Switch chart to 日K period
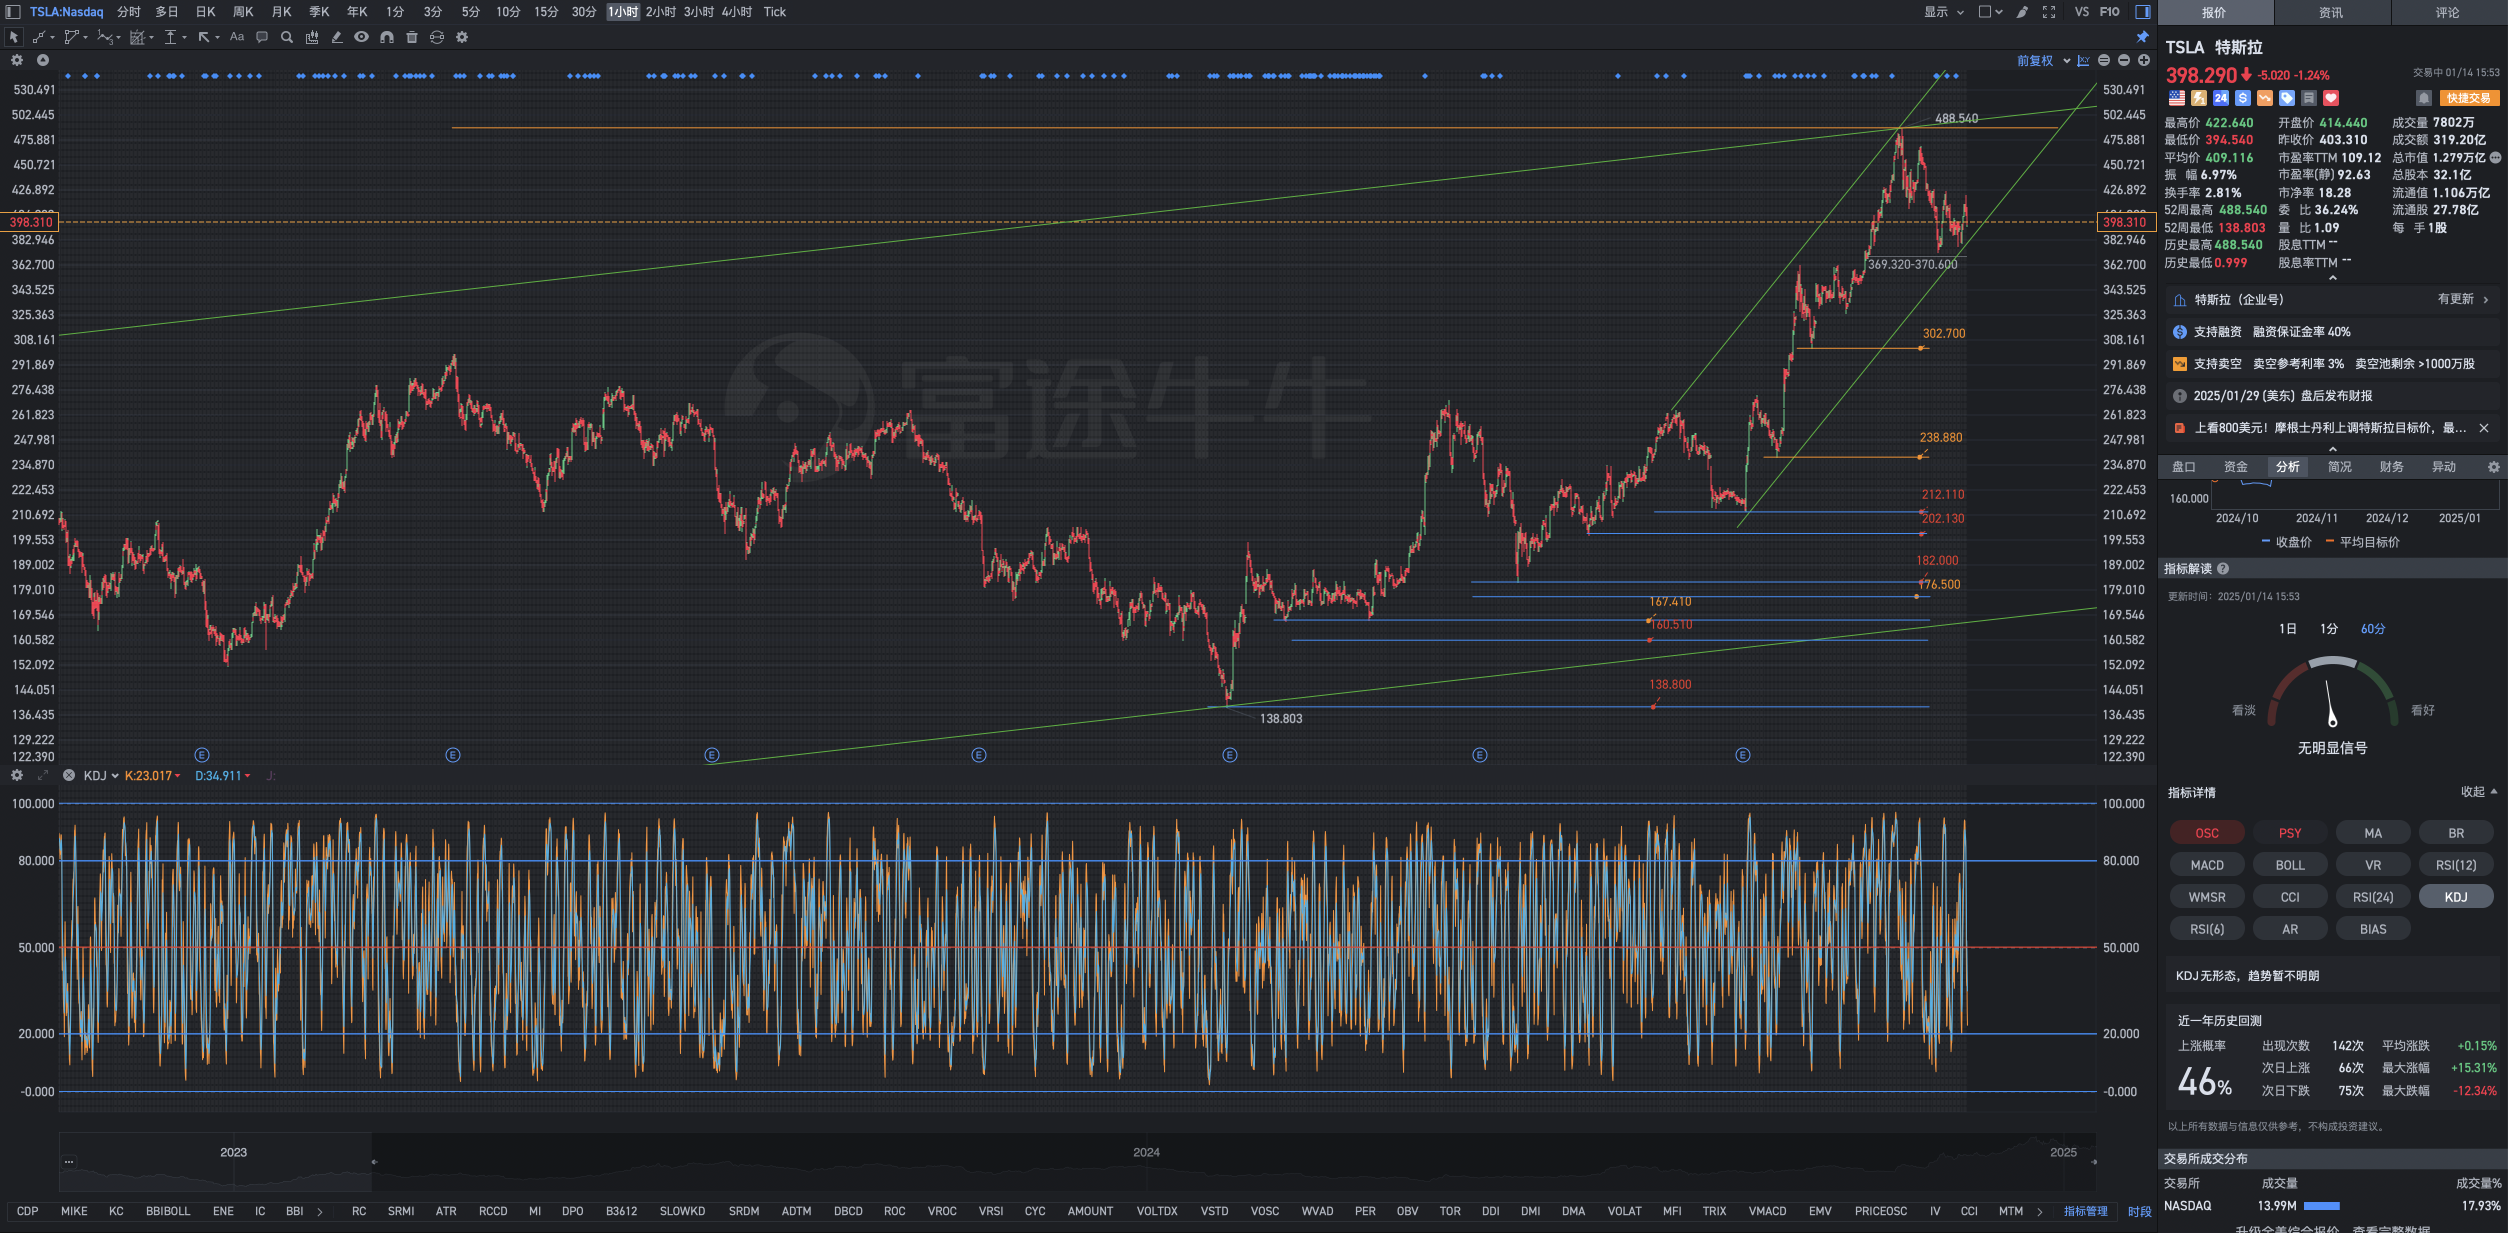Viewport: 2508px width, 1233px height. [205, 12]
